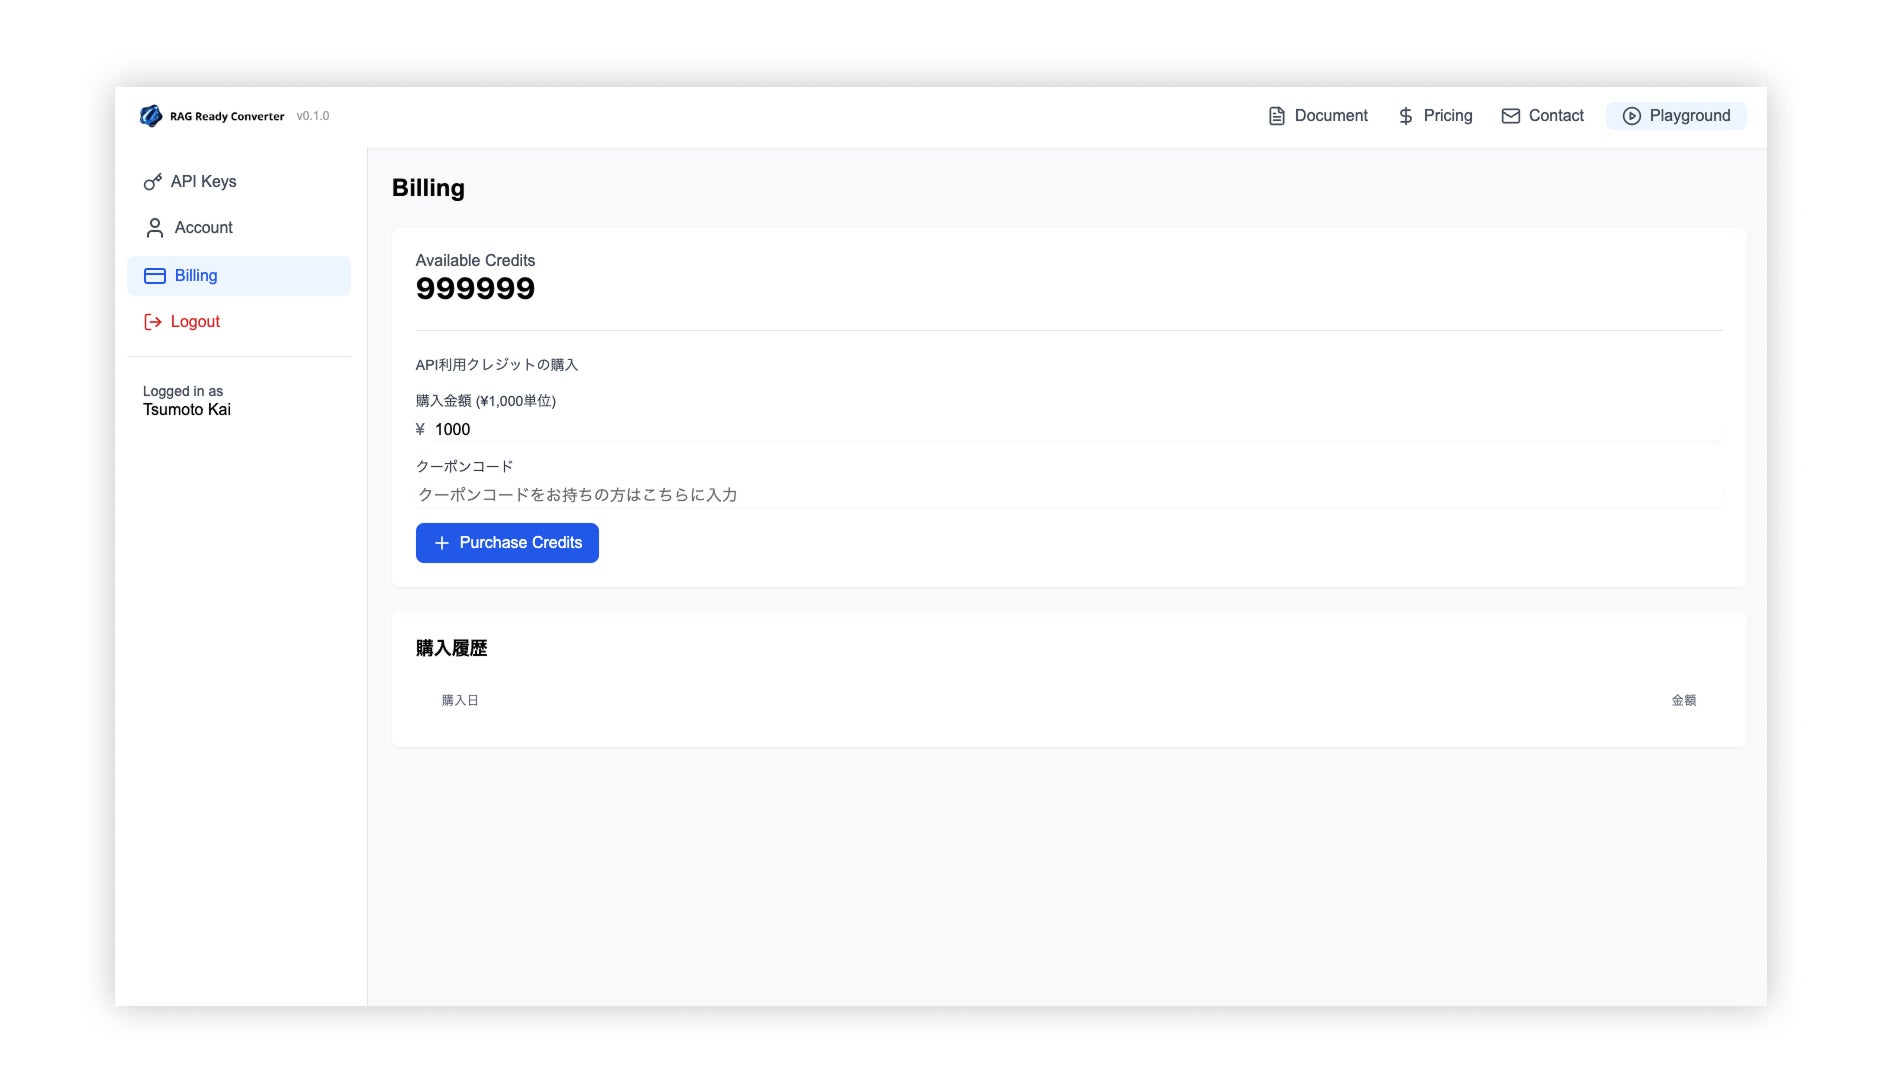Focus the purchase amount field showing 1000
Screen dimensions: 1882x1092
pyautogui.click(x=1077, y=430)
